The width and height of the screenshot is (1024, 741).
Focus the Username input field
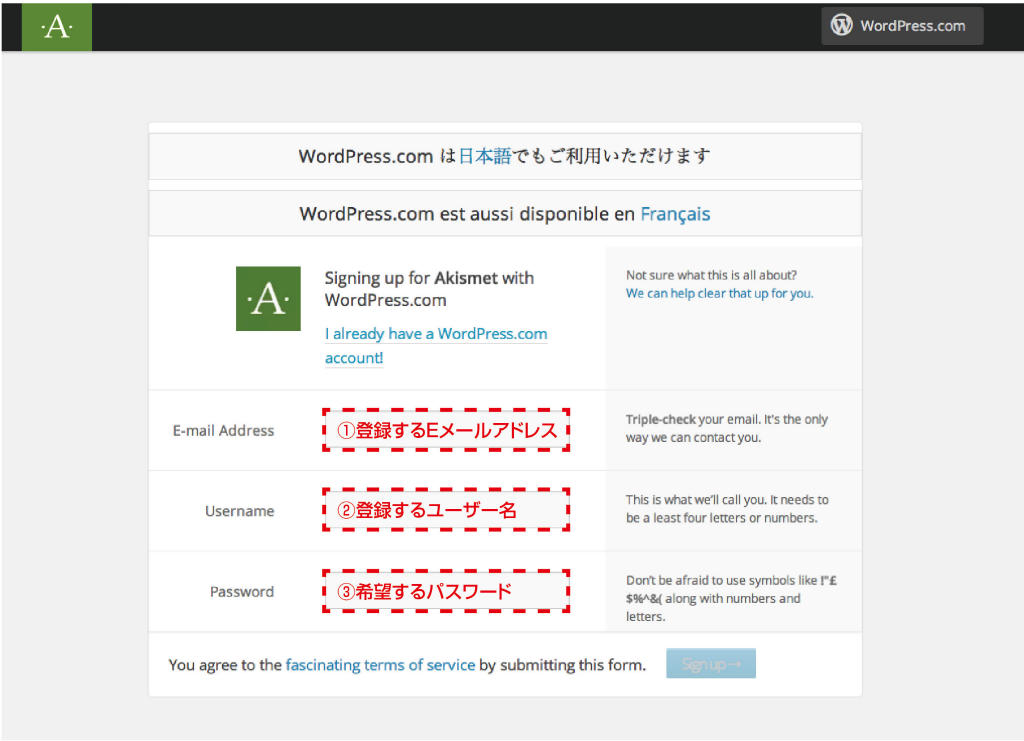coord(446,510)
